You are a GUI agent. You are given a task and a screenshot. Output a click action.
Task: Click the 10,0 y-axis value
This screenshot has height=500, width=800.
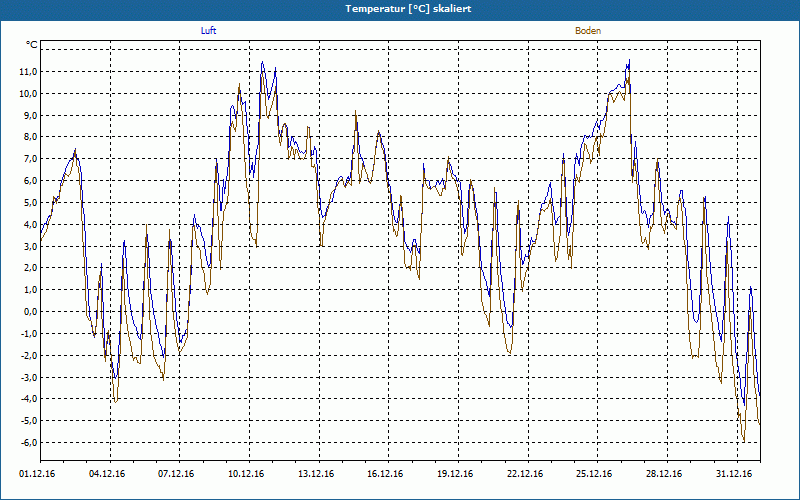tap(28, 93)
